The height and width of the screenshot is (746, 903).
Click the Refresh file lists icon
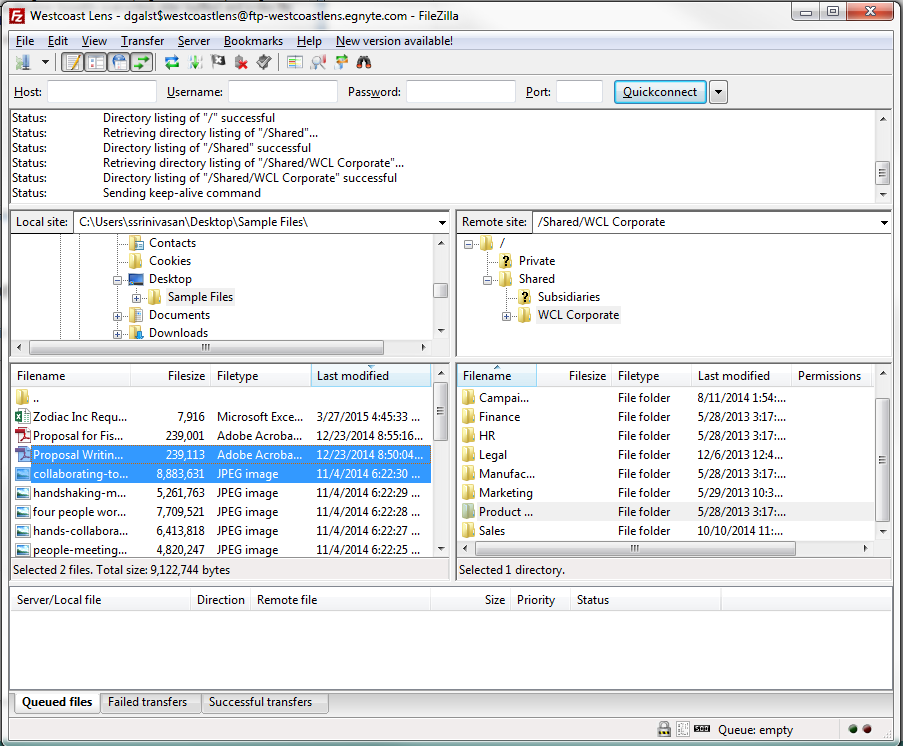coord(172,62)
